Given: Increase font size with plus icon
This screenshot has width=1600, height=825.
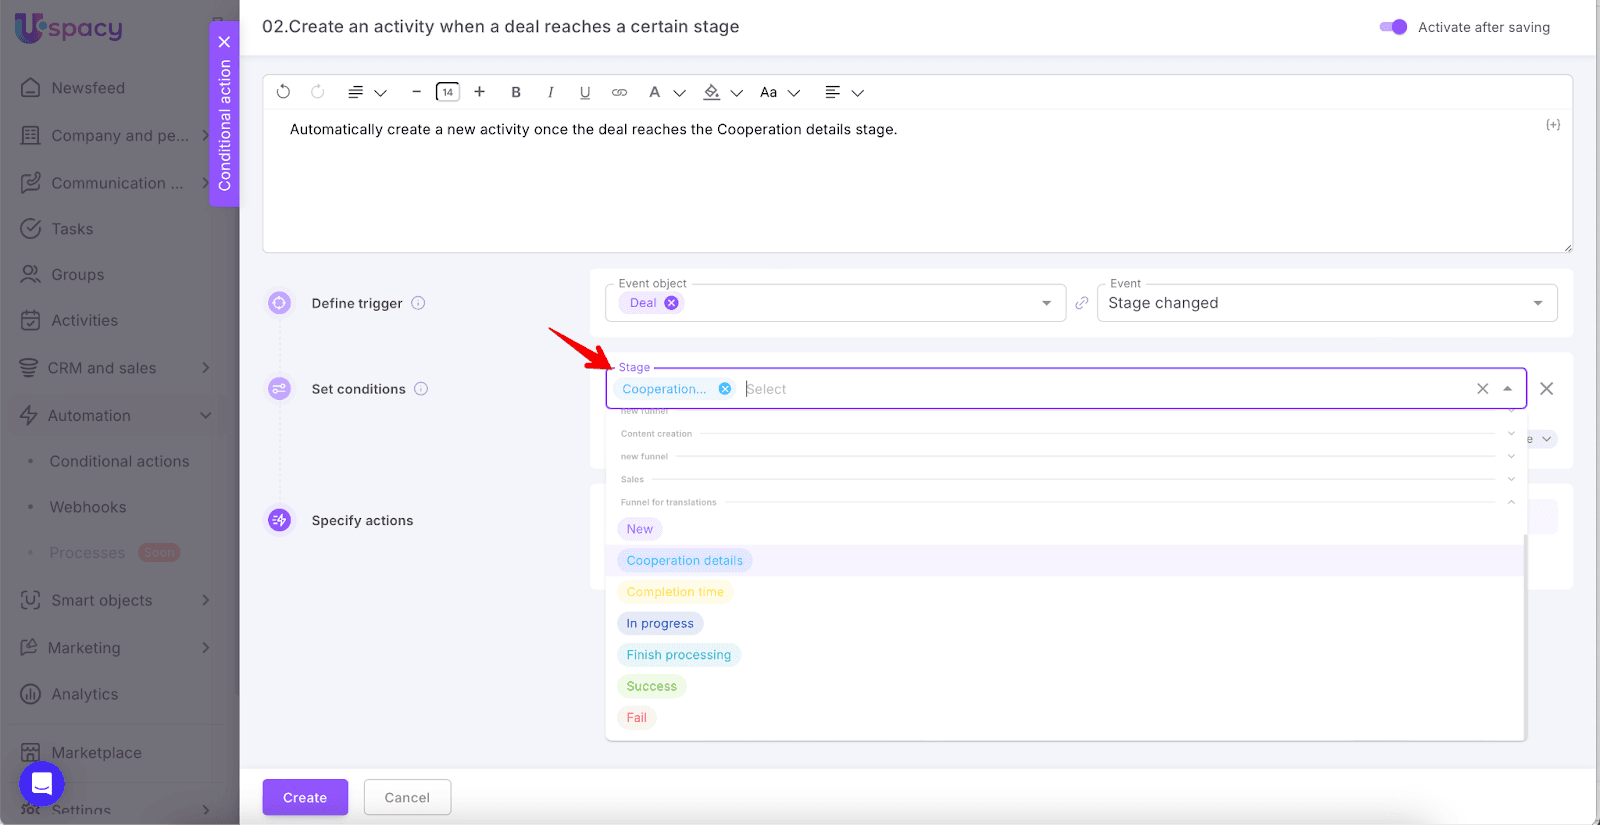Looking at the screenshot, I should pos(480,92).
